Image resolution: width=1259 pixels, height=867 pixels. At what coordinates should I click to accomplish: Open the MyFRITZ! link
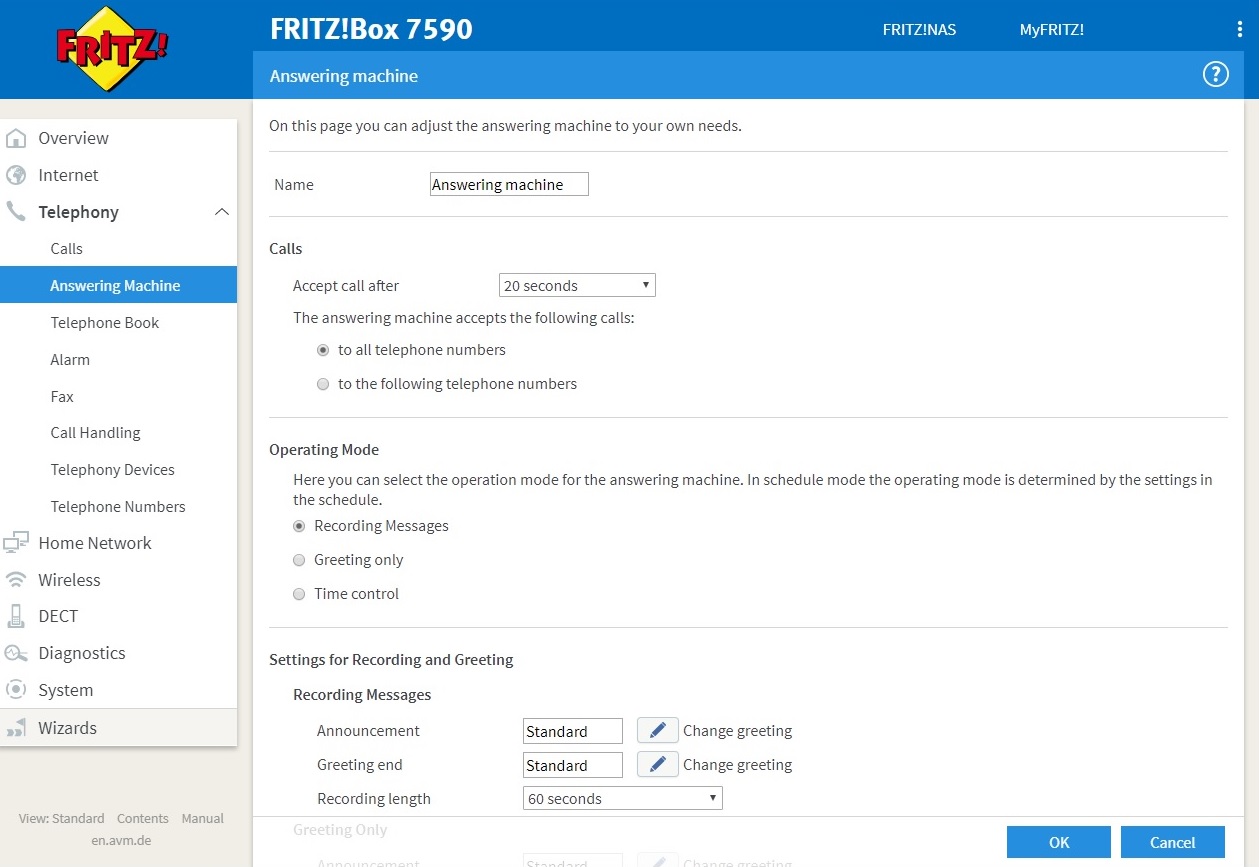pos(1051,30)
